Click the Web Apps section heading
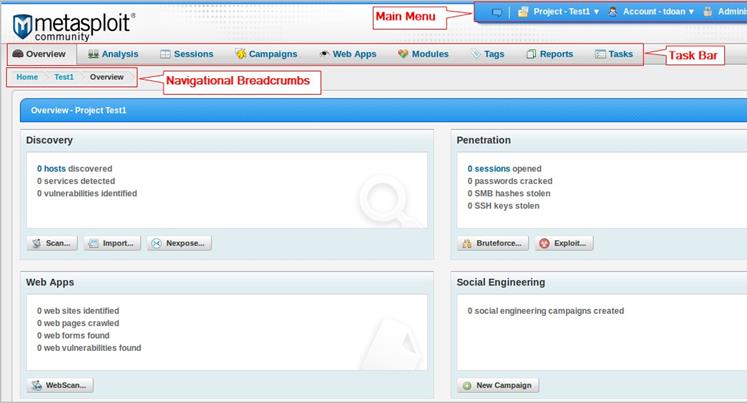The width and height of the screenshot is (747, 403). point(50,282)
